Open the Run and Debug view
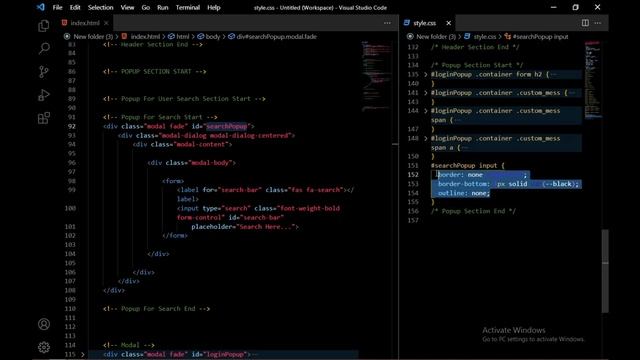The height and width of the screenshot is (360, 640). pos(44,95)
